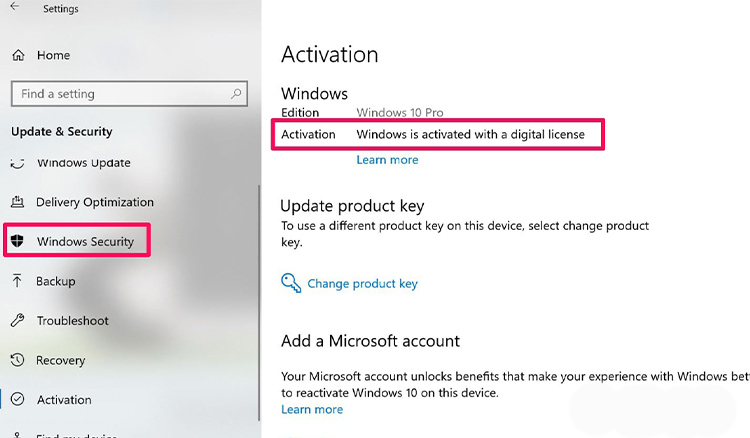Screen dimensions: 750x438
Task: Select Windows Security in the sidebar
Action: [91, 241]
